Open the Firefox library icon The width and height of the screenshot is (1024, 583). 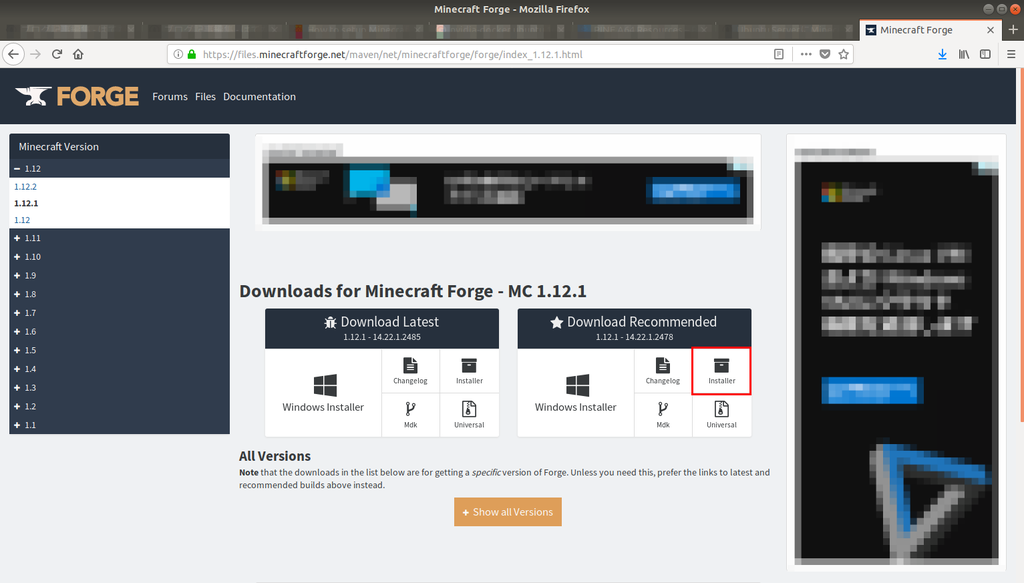click(964, 54)
